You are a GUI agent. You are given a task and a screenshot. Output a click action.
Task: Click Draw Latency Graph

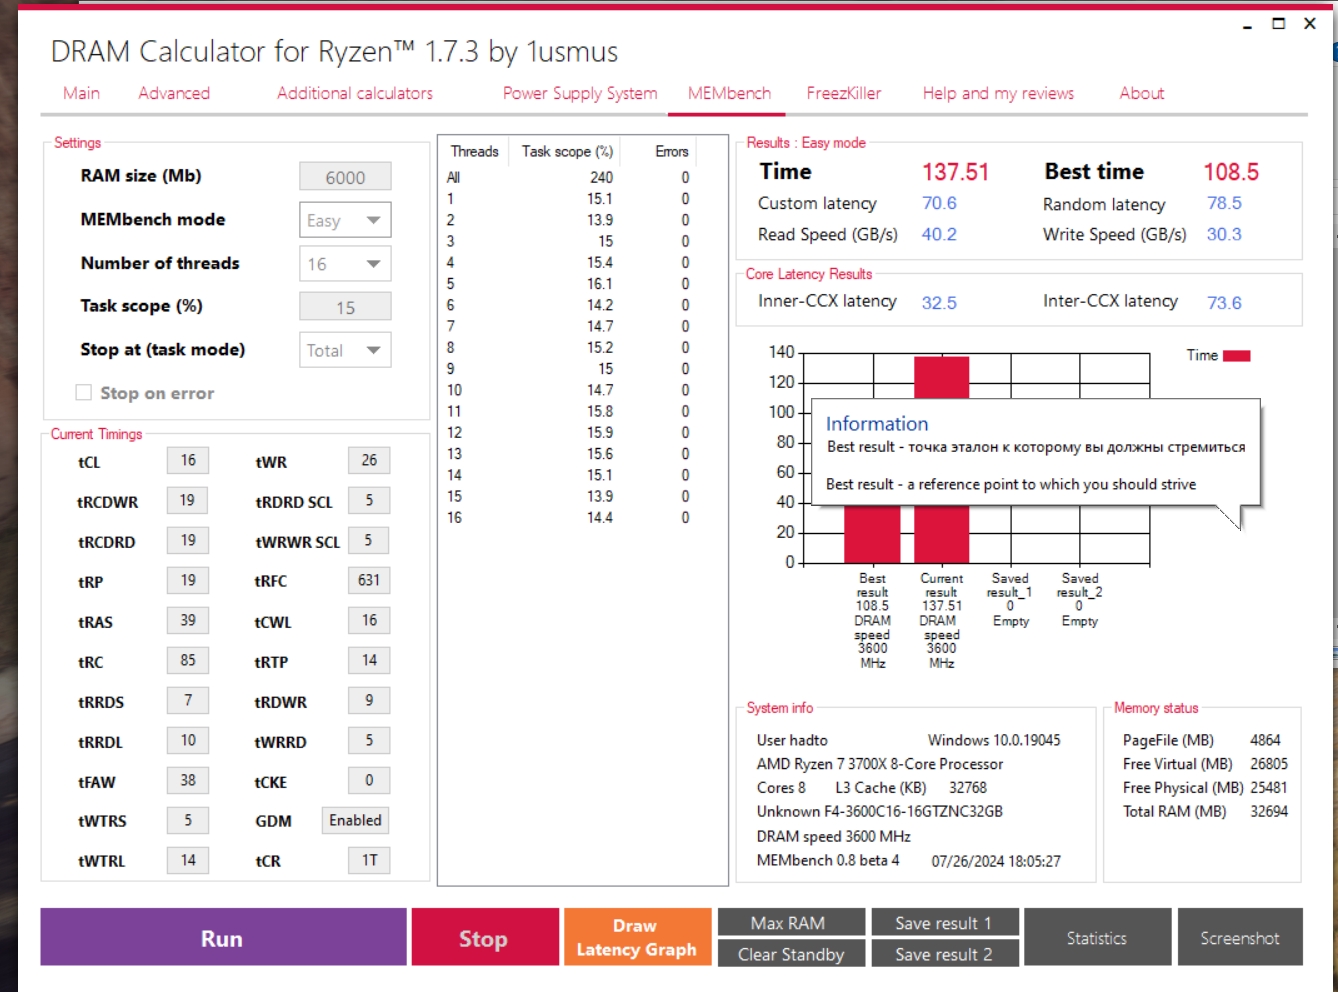click(x=636, y=936)
